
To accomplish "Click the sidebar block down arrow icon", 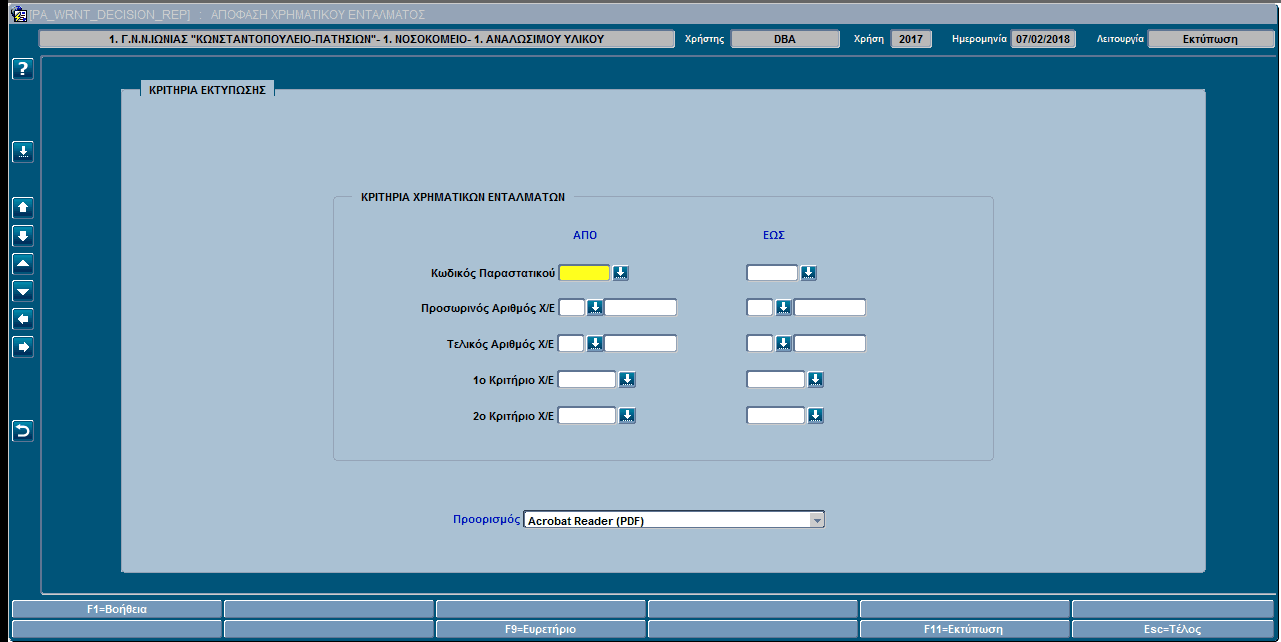I will 23,236.
